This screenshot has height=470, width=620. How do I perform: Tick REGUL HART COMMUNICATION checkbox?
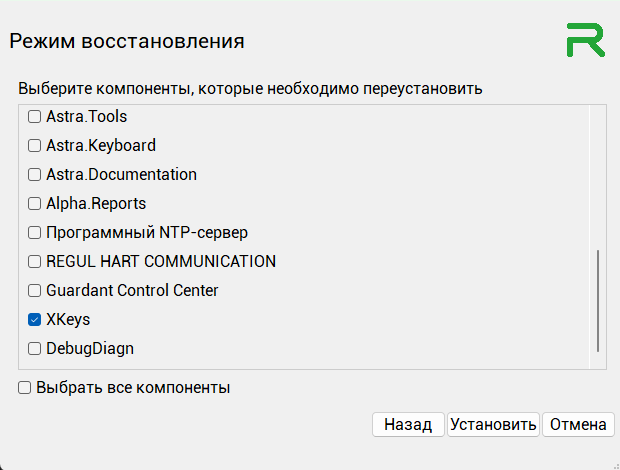(x=34, y=262)
